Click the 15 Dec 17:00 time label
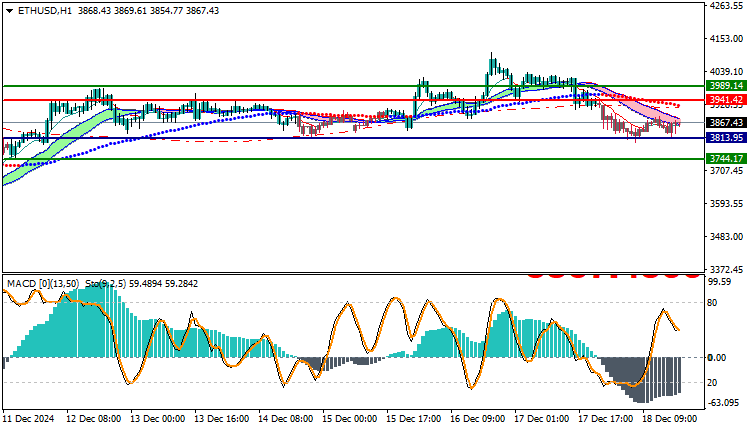The image size is (750, 430). (x=414, y=419)
